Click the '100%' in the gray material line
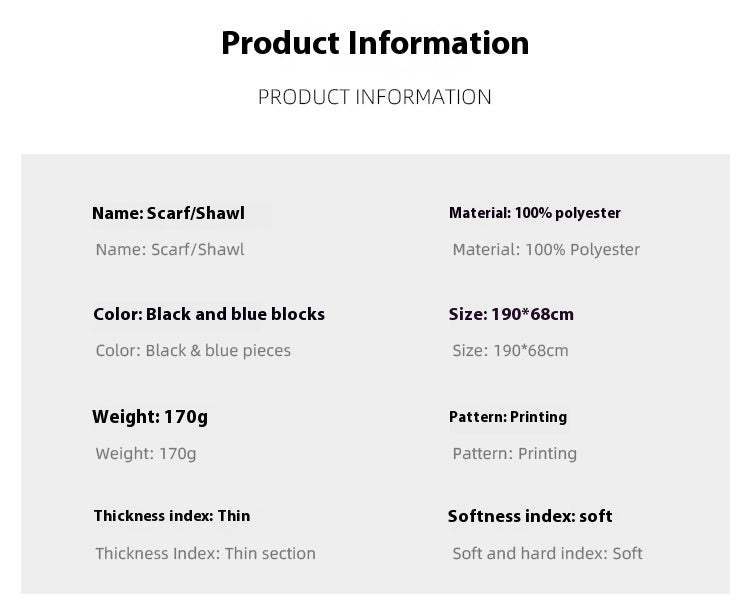Viewport: 750px width, 610px height. click(545, 250)
